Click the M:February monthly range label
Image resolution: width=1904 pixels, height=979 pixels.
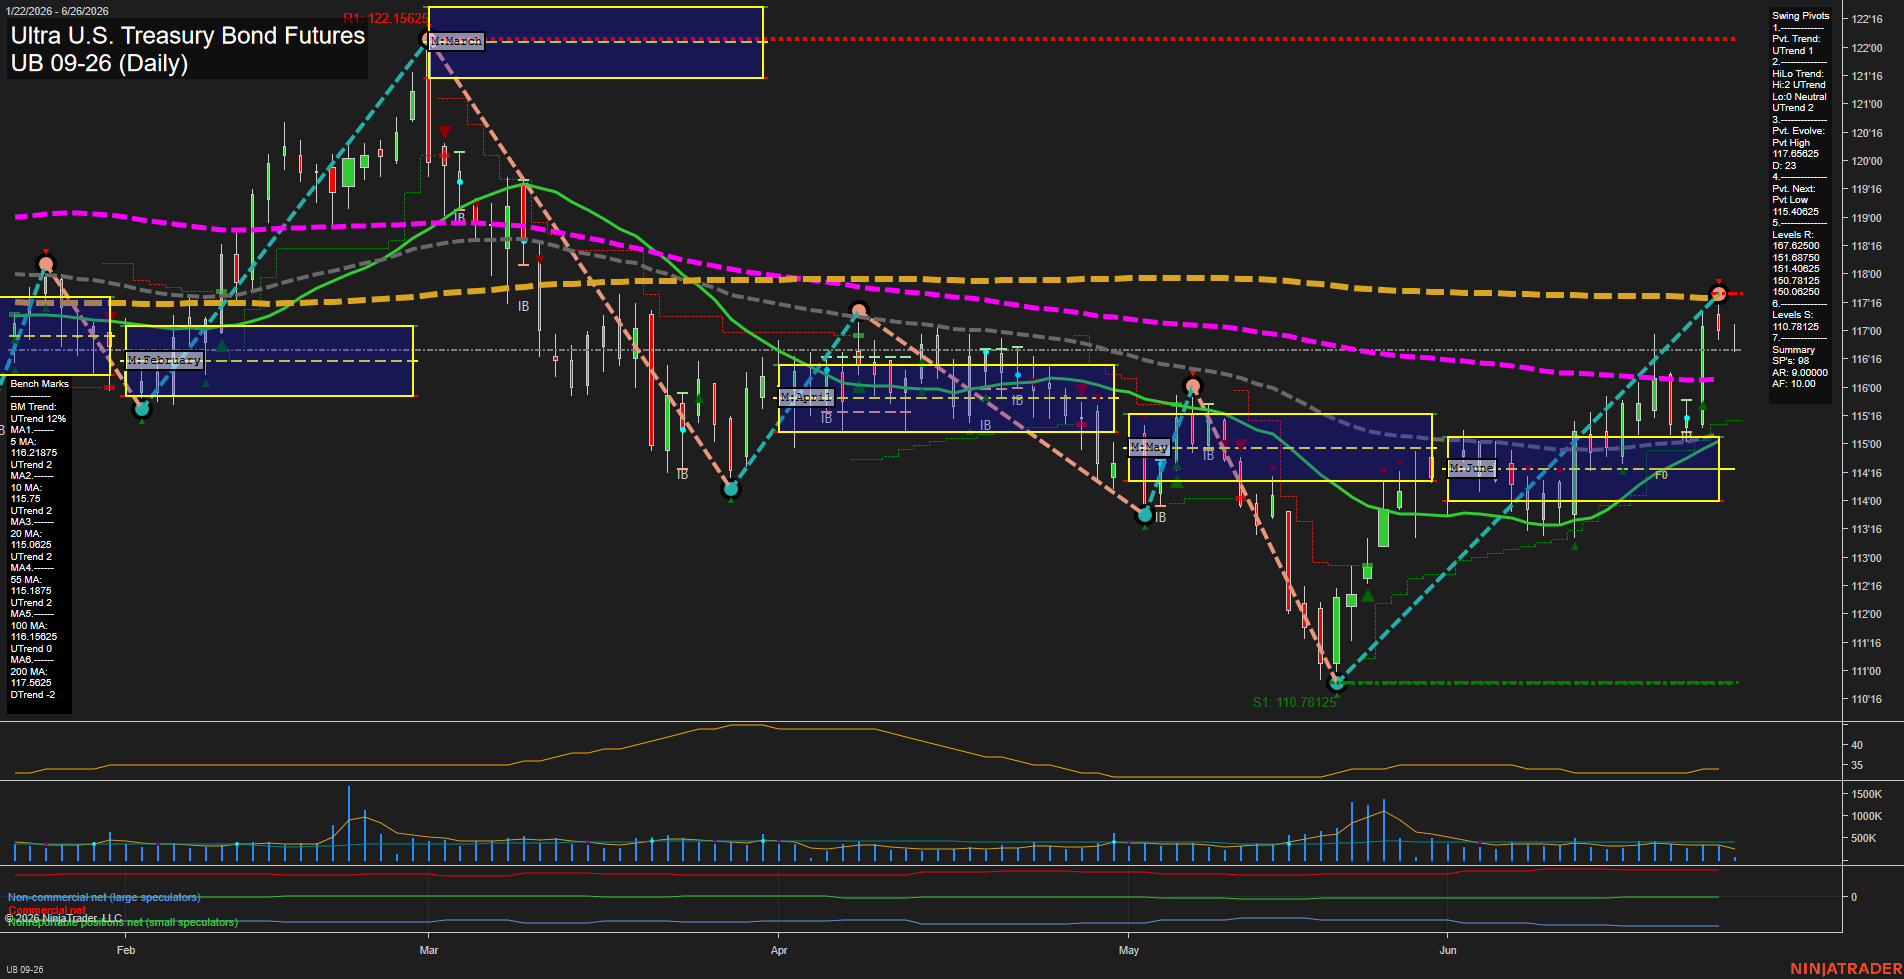pyautogui.click(x=164, y=360)
